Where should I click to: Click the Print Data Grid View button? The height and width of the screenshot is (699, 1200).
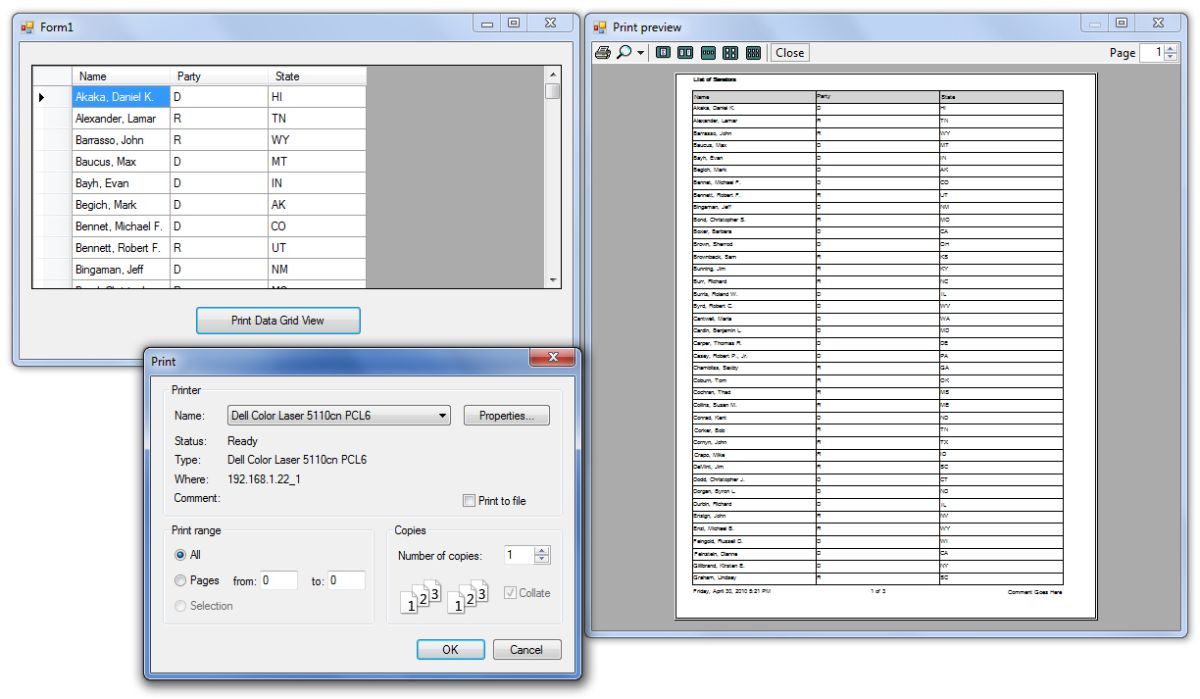point(278,321)
